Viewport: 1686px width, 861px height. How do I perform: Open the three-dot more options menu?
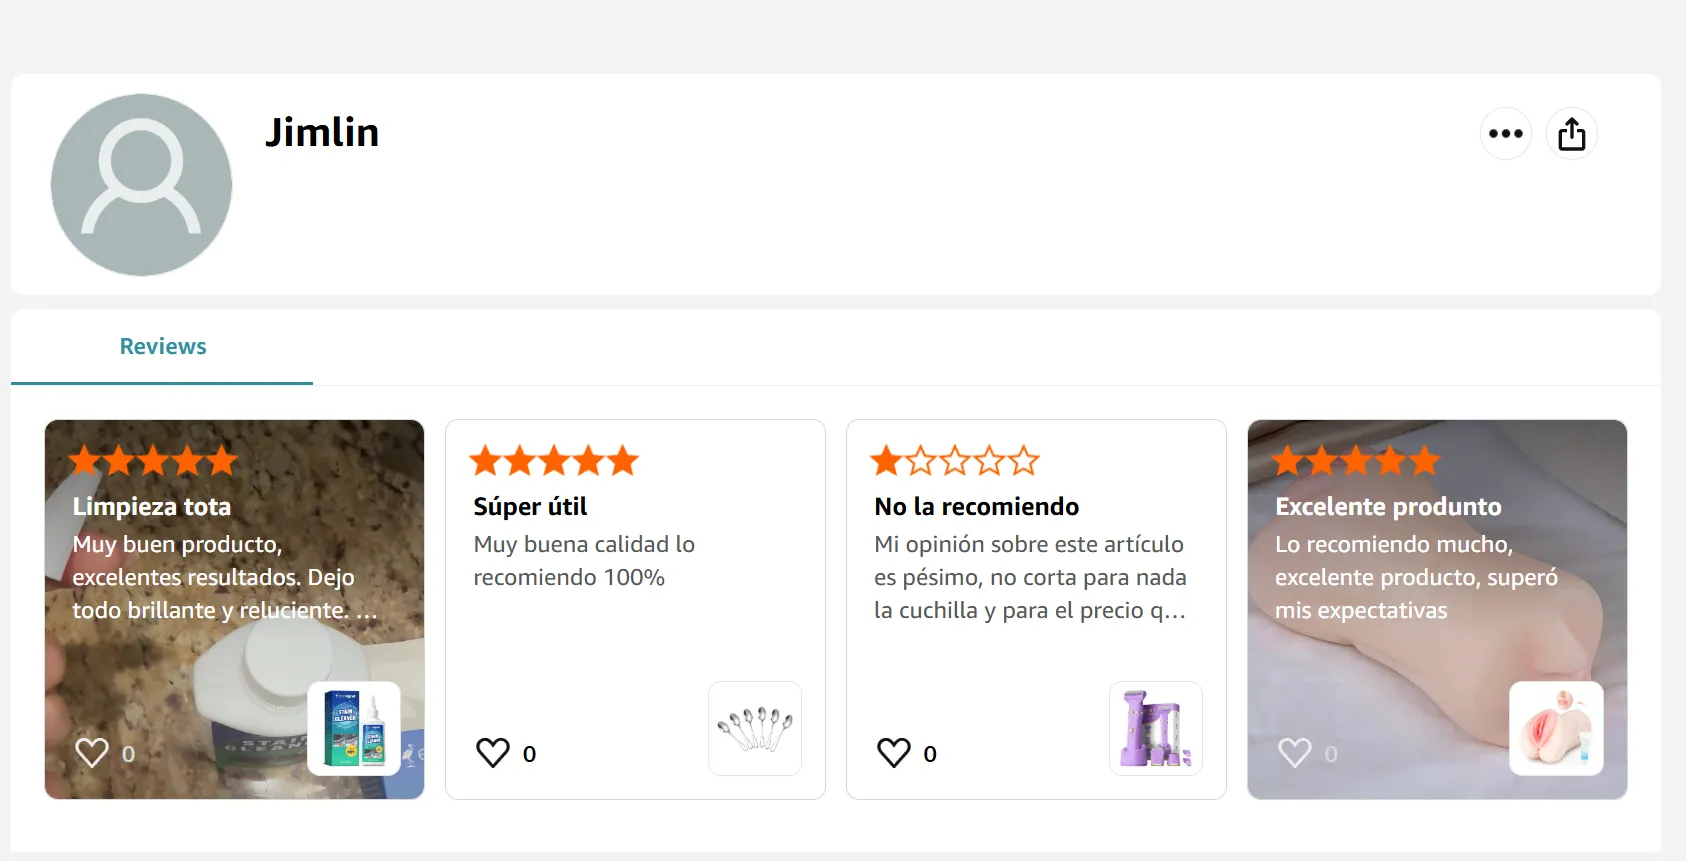(x=1505, y=134)
